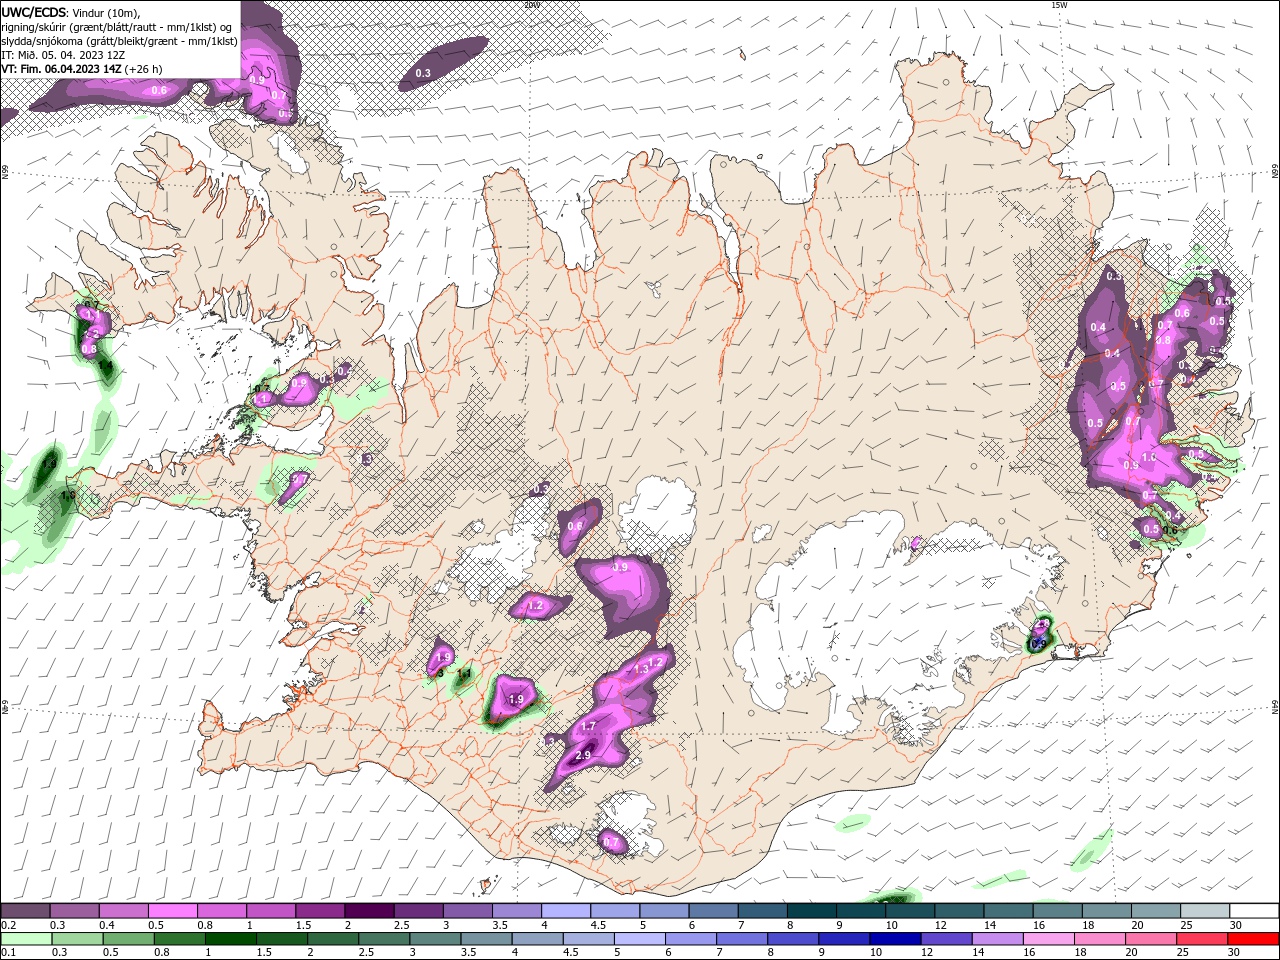Click the 'UWC/ECDS: Vindur (10m),' title line
Viewport: 1280px width, 960px height.
click(x=70, y=12)
